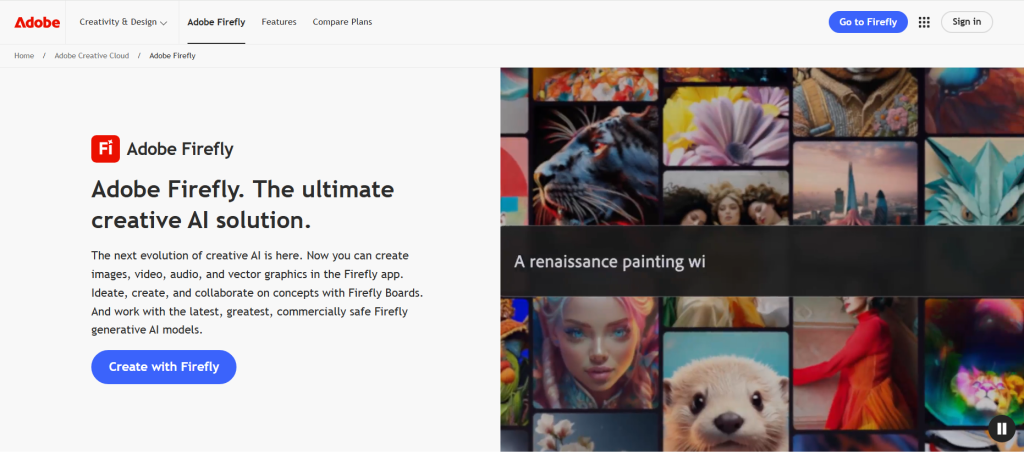Select the Adobe Firefly tab
Image resolution: width=1024 pixels, height=466 pixels.
tap(216, 22)
